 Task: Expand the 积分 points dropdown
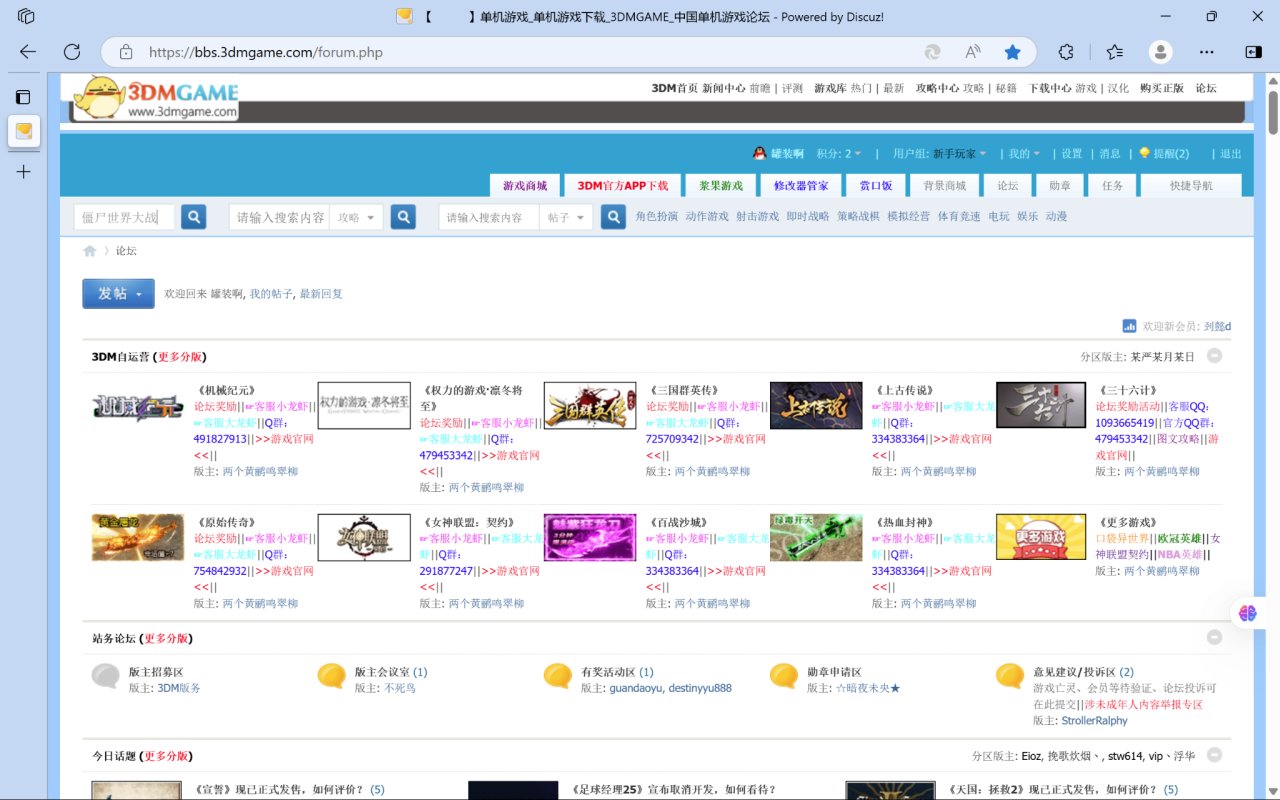pos(839,154)
